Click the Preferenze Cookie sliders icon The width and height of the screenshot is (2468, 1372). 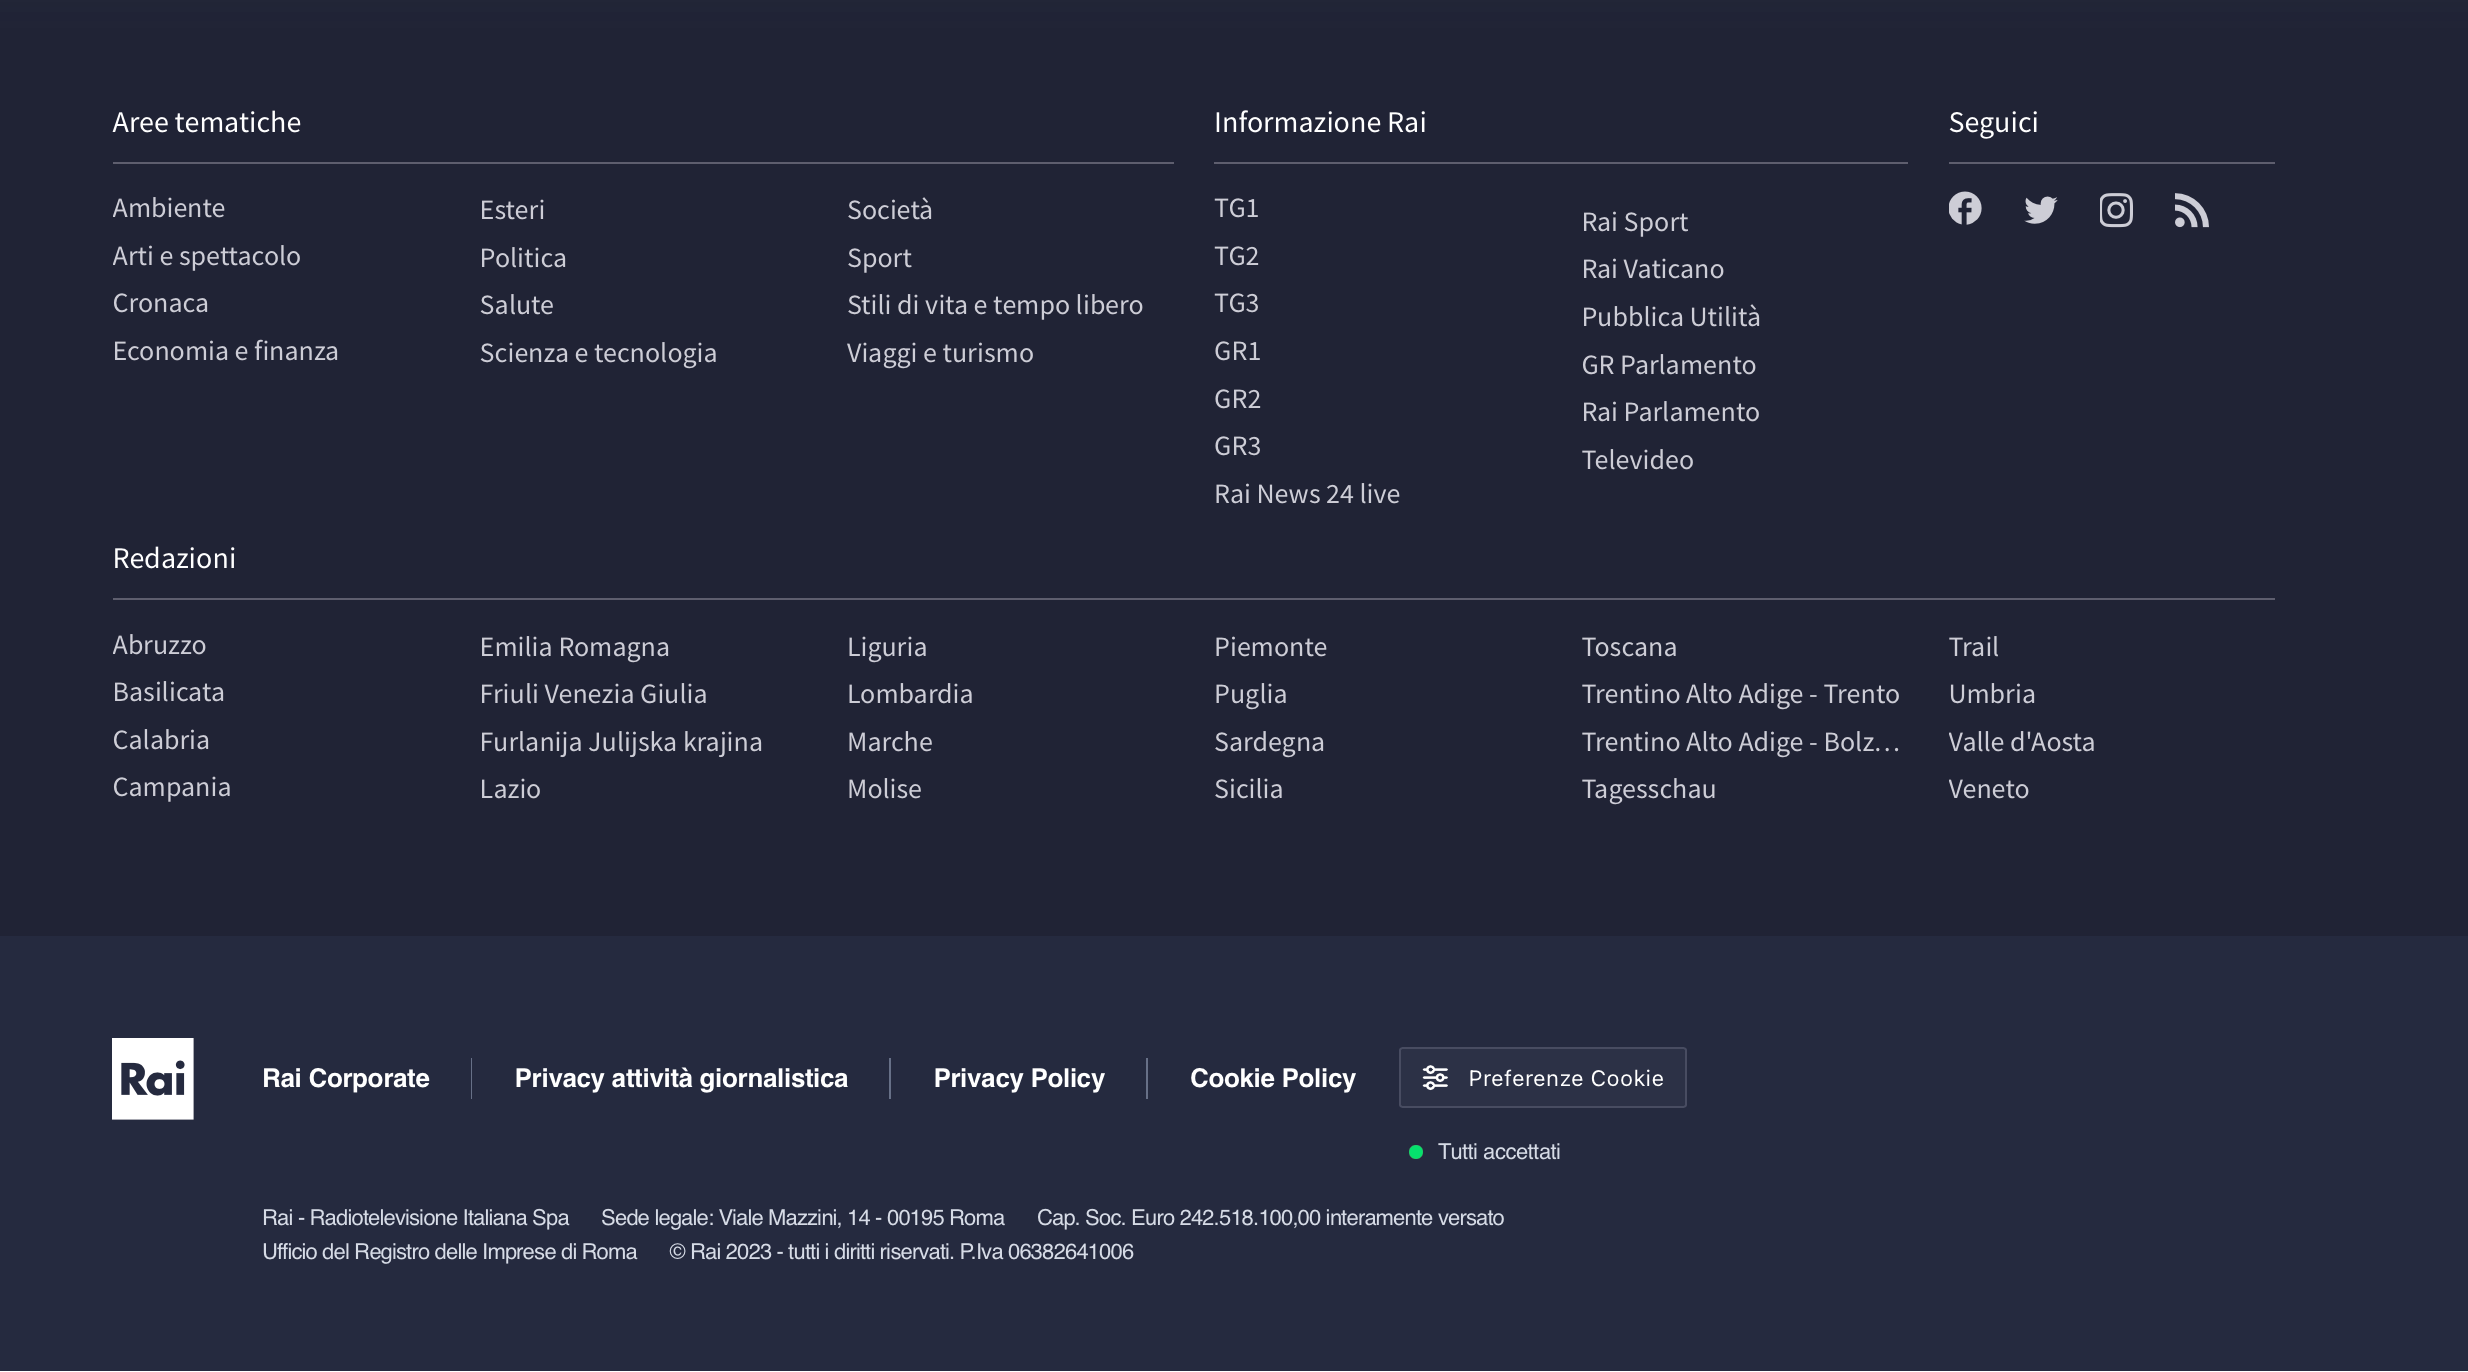coord(1435,1077)
